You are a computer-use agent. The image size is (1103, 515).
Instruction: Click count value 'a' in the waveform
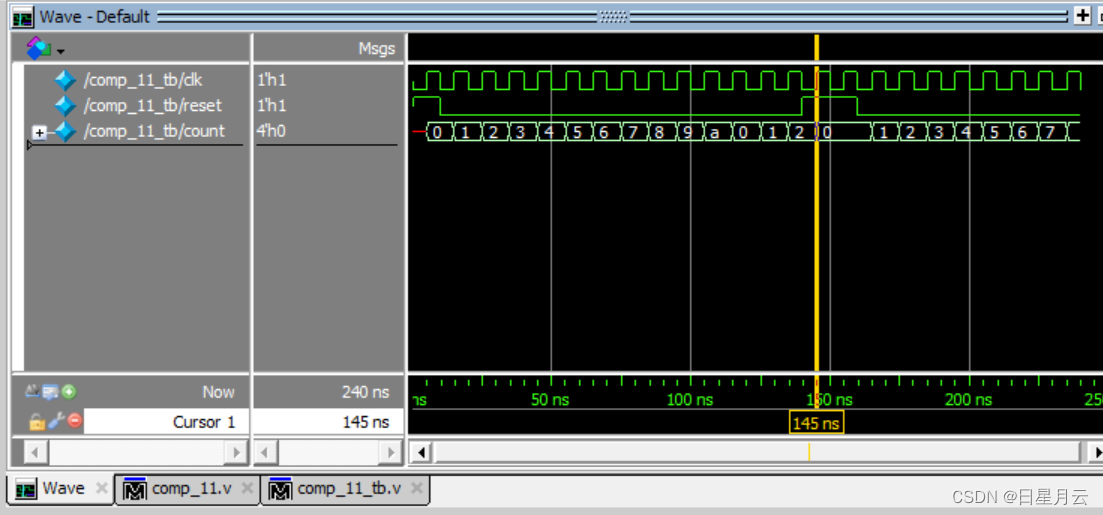(x=715, y=132)
